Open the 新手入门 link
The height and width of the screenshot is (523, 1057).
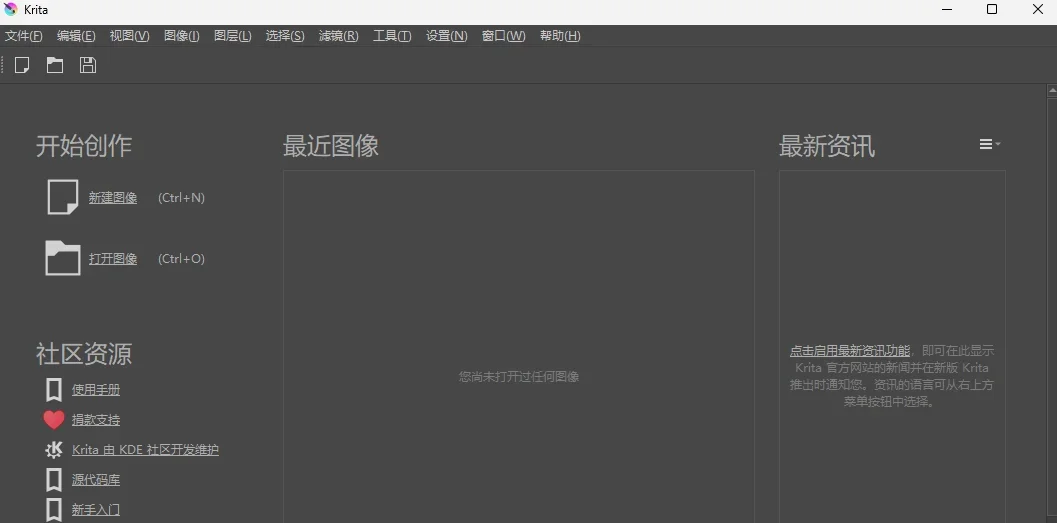click(x=96, y=510)
